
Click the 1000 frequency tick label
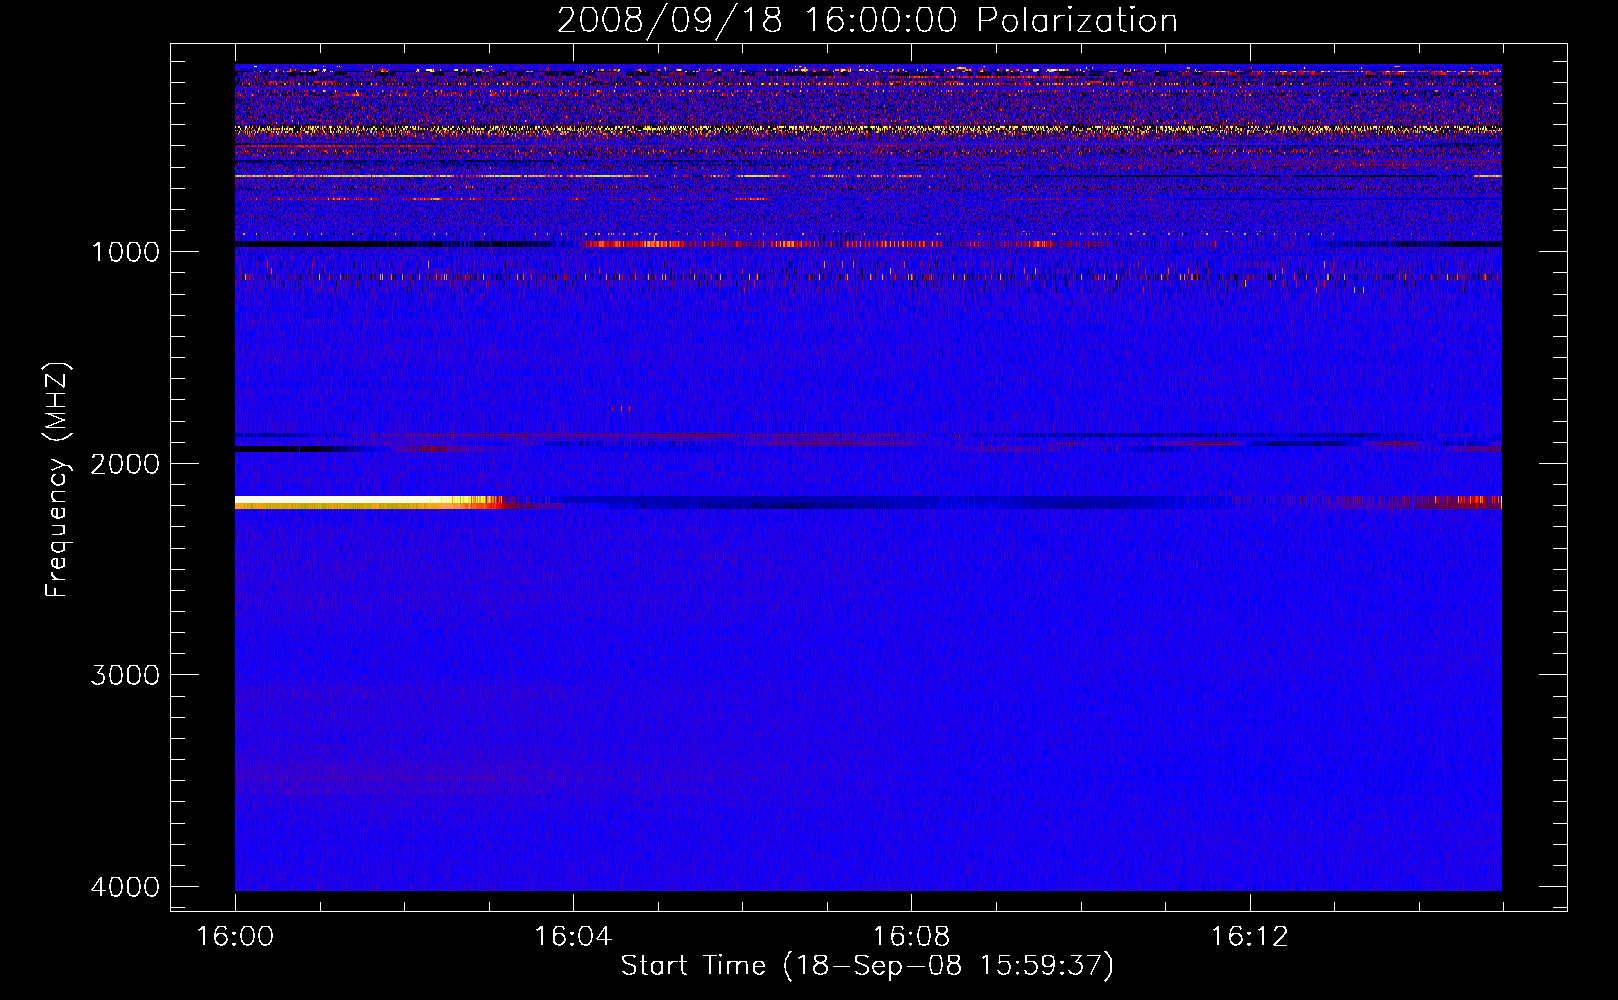[125, 252]
